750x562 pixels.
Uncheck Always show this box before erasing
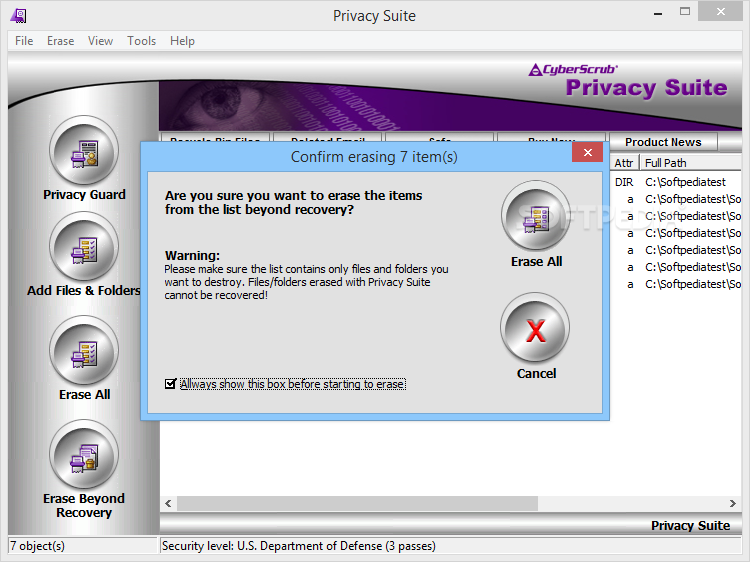pyautogui.click(x=170, y=384)
